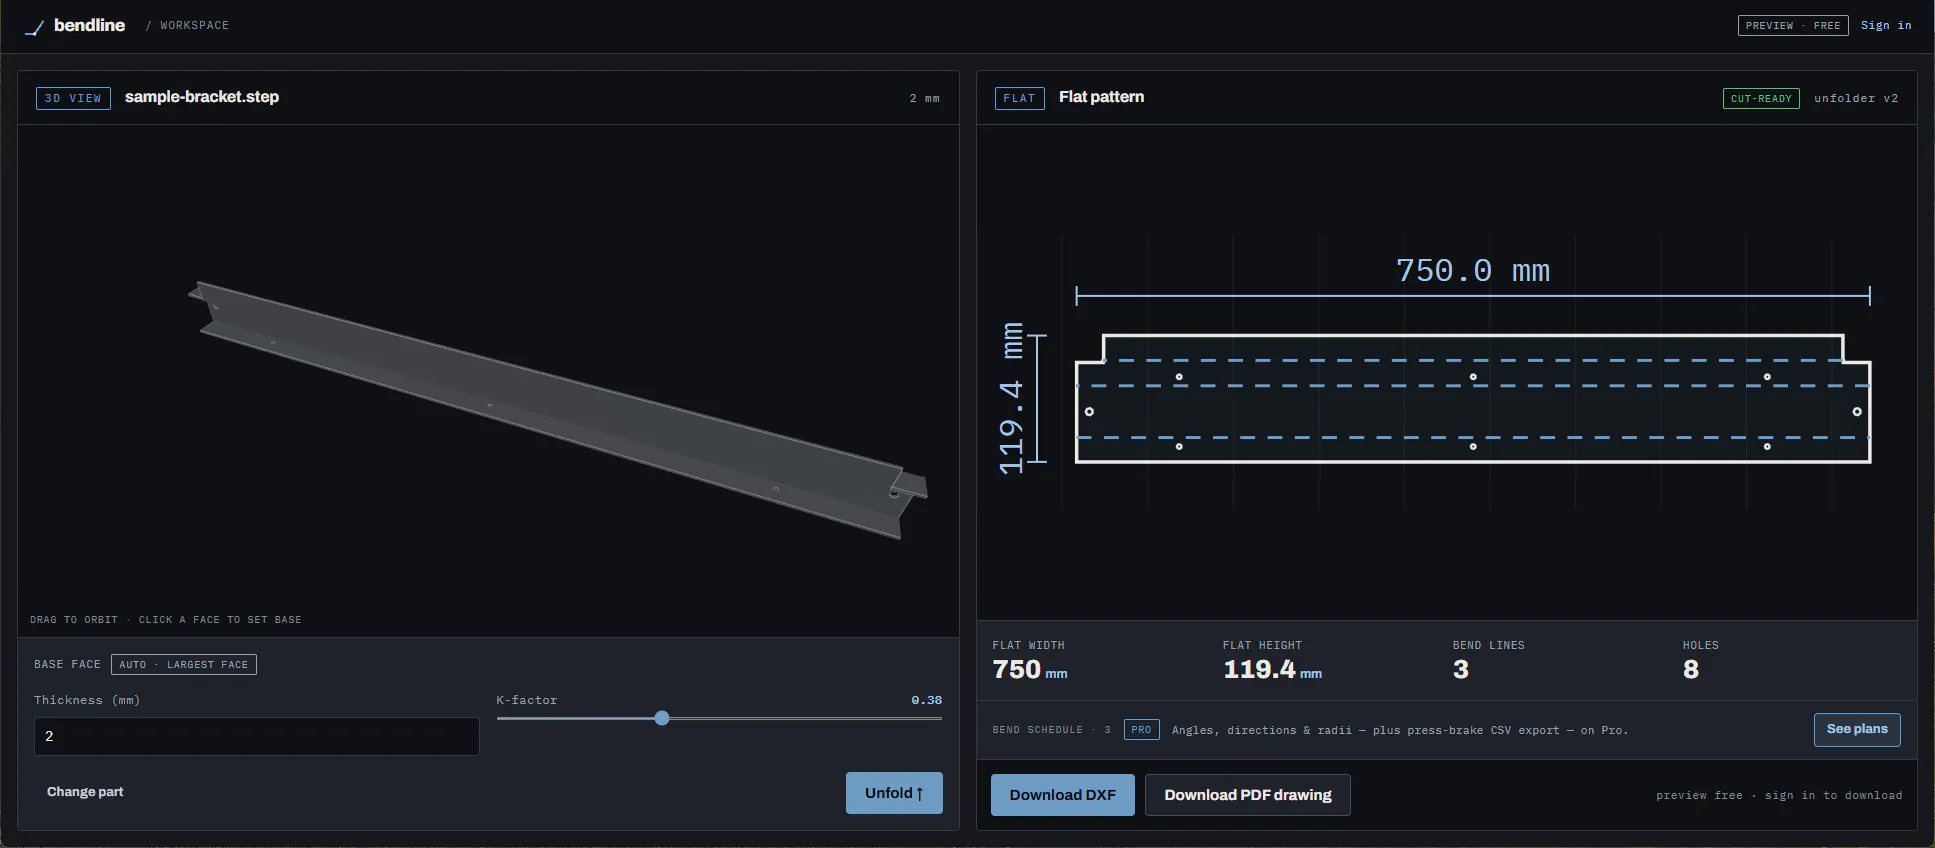Click the PRO badge

tap(1141, 730)
